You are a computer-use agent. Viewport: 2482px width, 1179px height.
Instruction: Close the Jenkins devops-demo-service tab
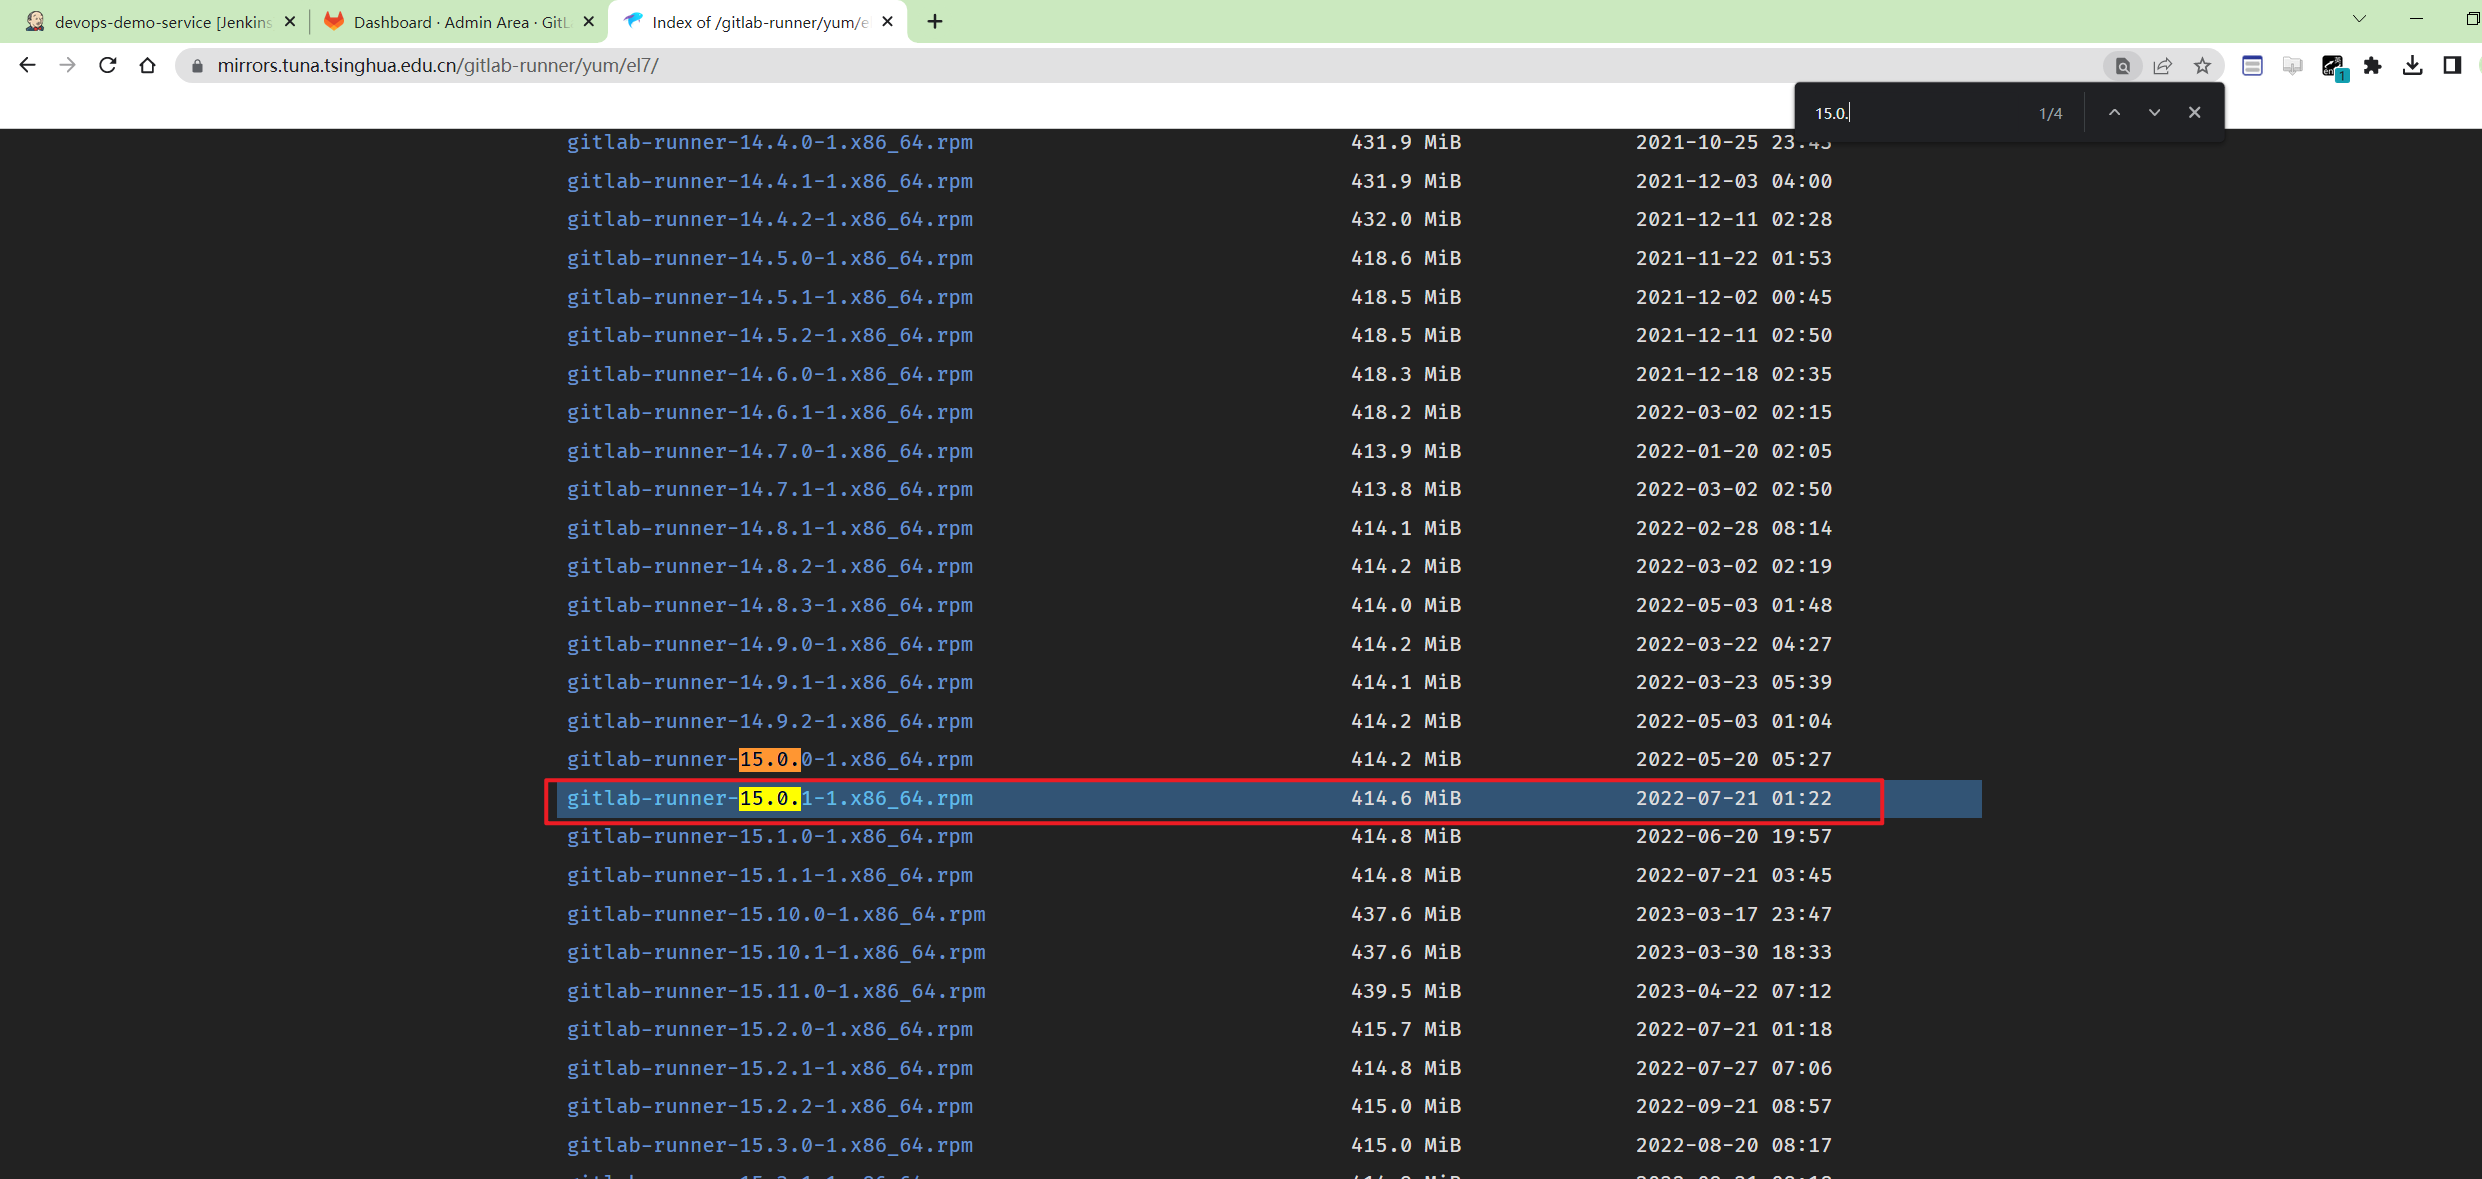pyautogui.click(x=290, y=21)
